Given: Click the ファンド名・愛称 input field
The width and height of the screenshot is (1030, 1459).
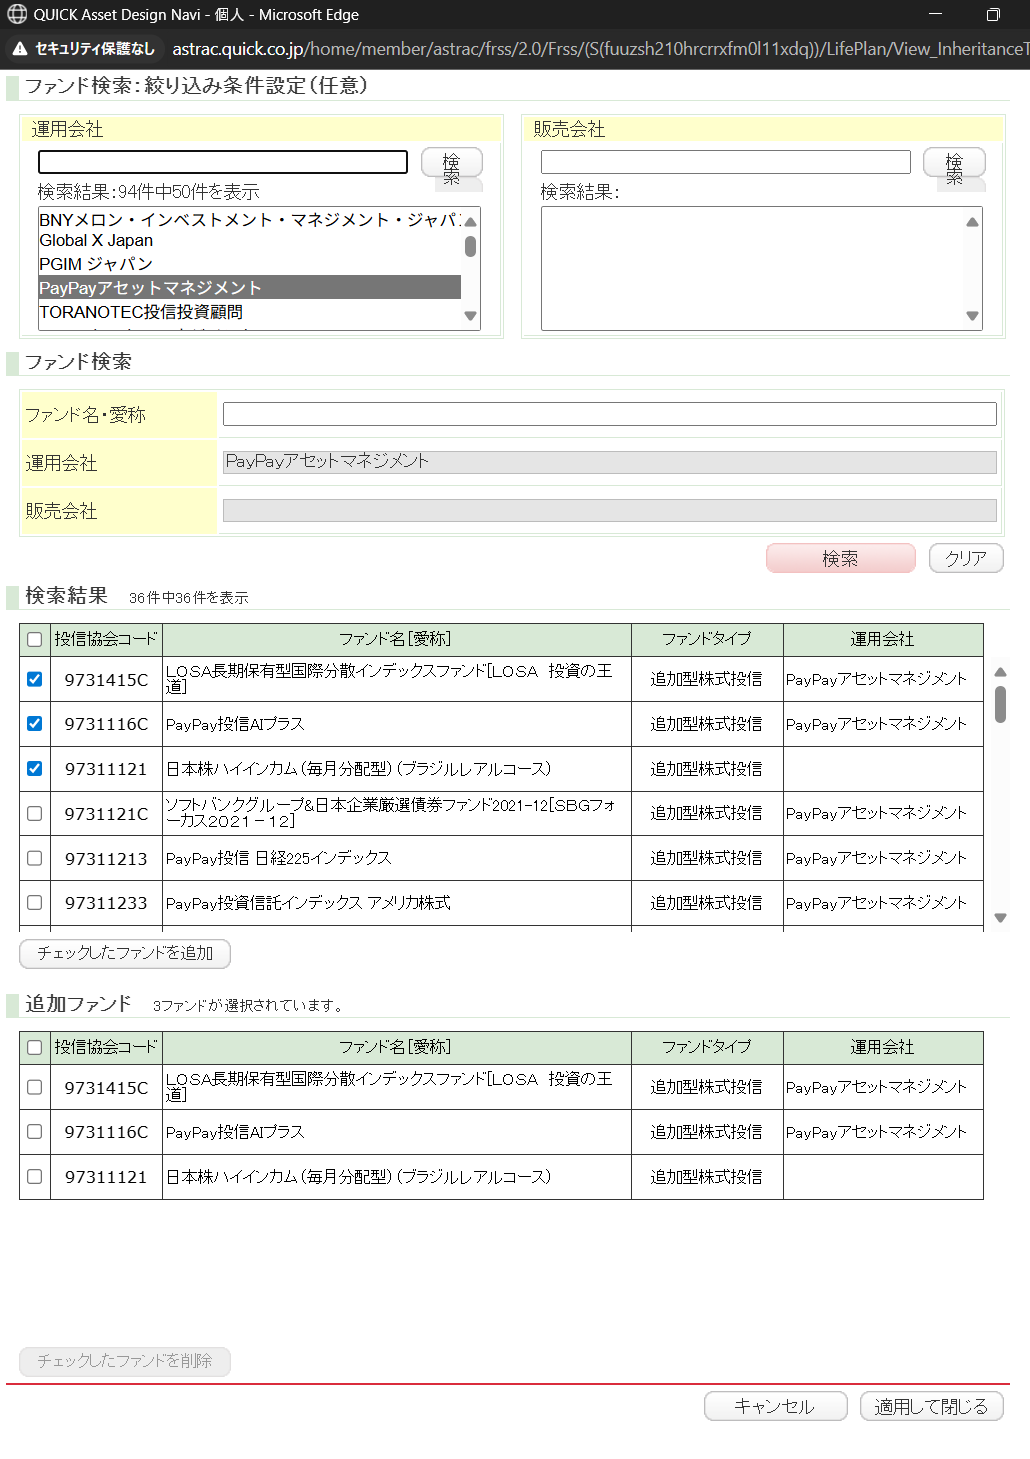Looking at the screenshot, I should [x=610, y=413].
